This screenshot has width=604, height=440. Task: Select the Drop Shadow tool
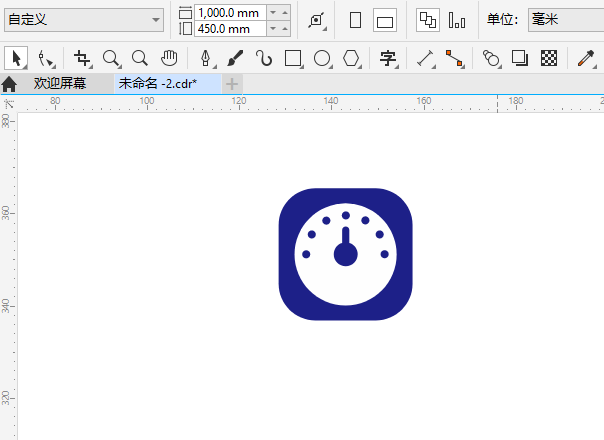click(520, 58)
